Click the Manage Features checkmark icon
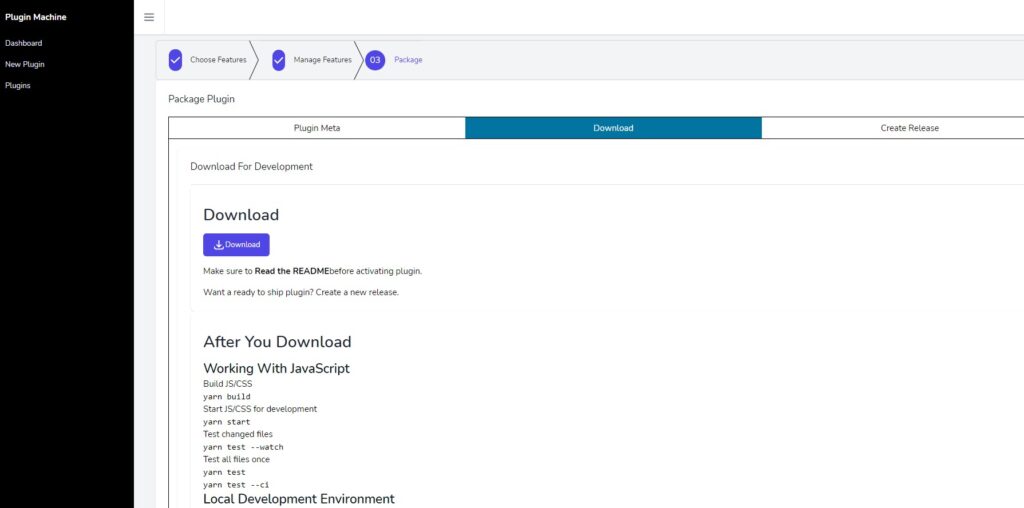The image size is (1024, 508). (279, 60)
